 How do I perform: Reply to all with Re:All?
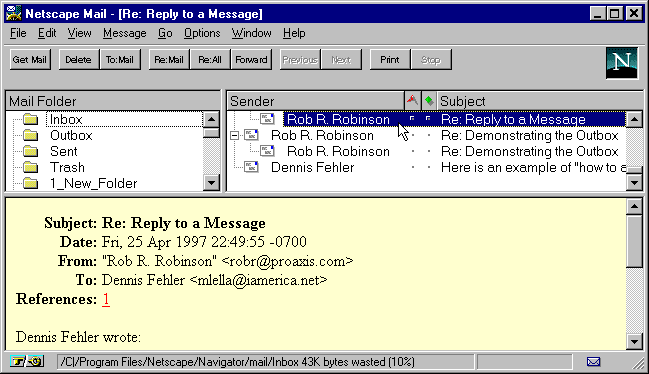[210, 60]
